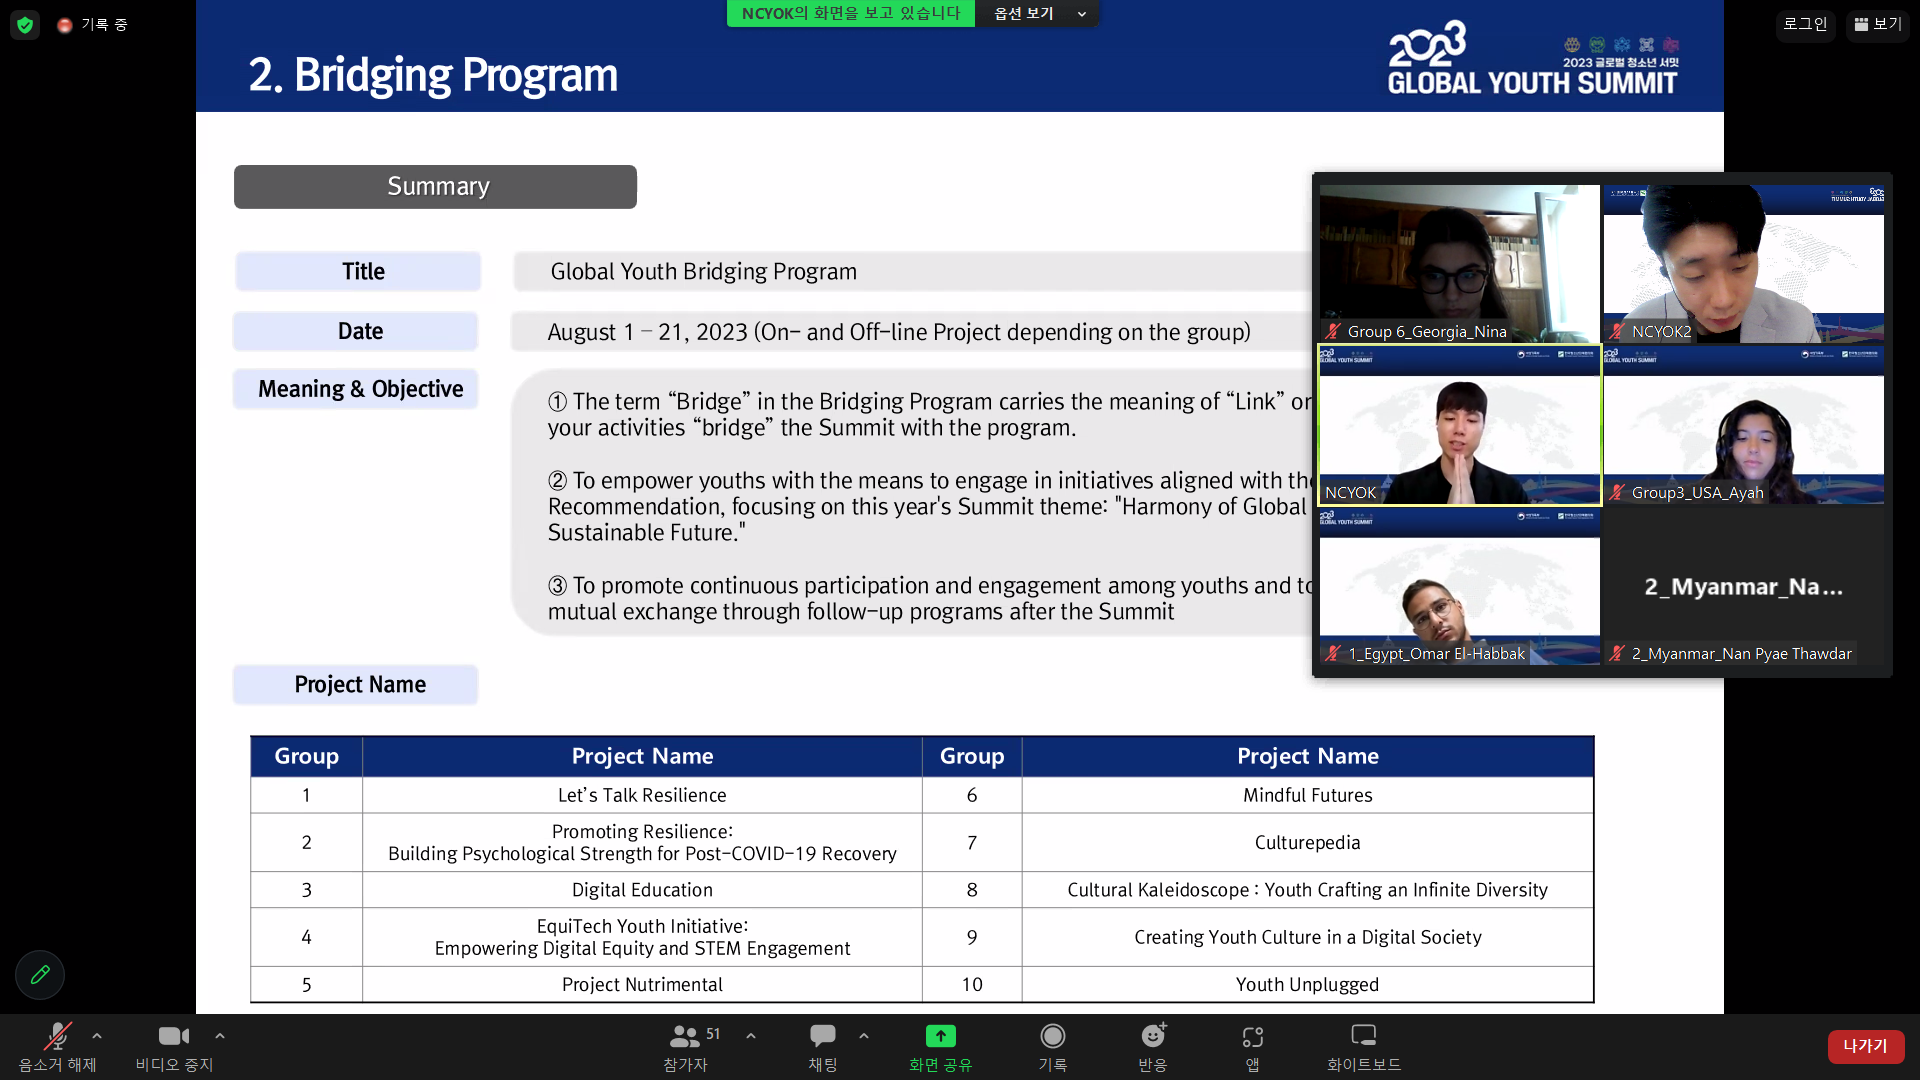Click the recording (기록 중) indicator
The height and width of the screenshot is (1080, 1920).
pyautogui.click(x=92, y=25)
